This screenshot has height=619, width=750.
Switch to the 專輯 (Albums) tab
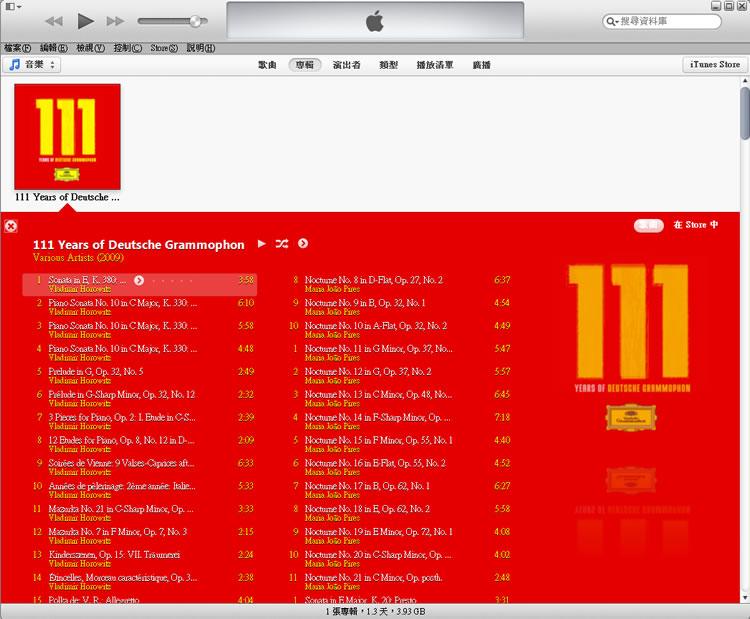click(305, 65)
